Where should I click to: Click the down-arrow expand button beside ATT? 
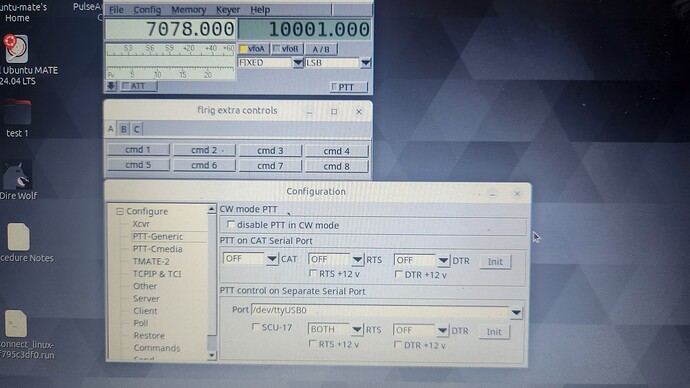coord(111,86)
